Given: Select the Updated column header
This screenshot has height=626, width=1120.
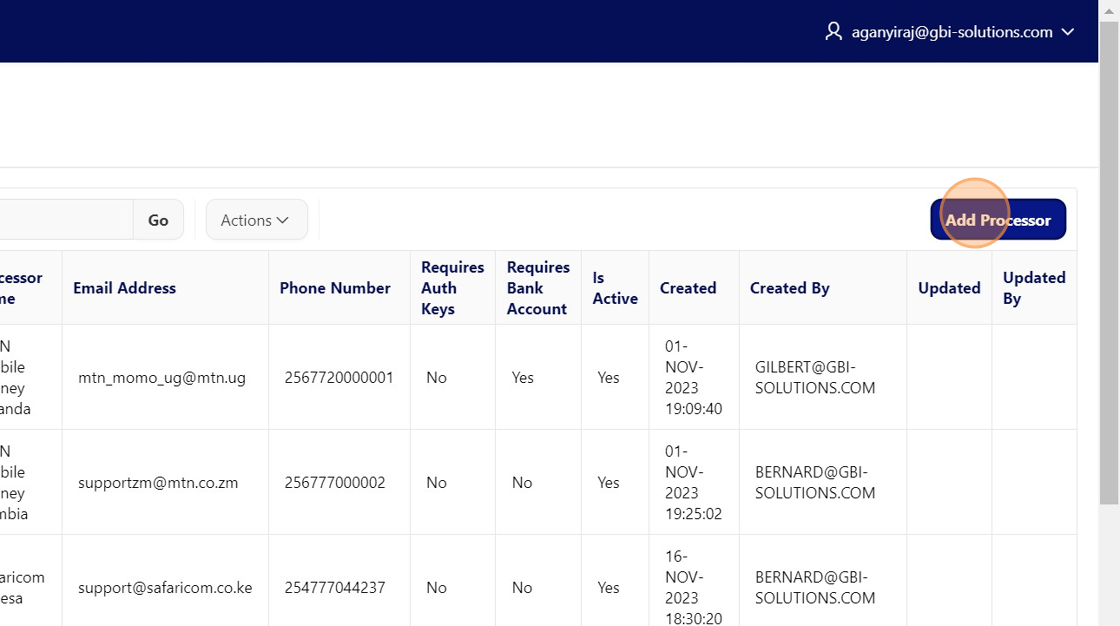Looking at the screenshot, I should coord(948,288).
